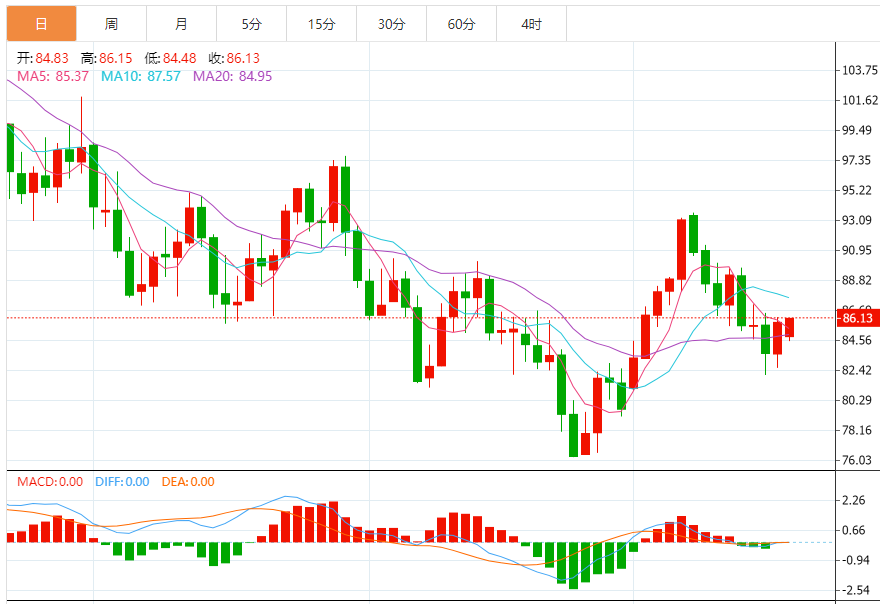Click the 收:86.13 close price text
Screen dimensions: 880x604
click(x=235, y=58)
